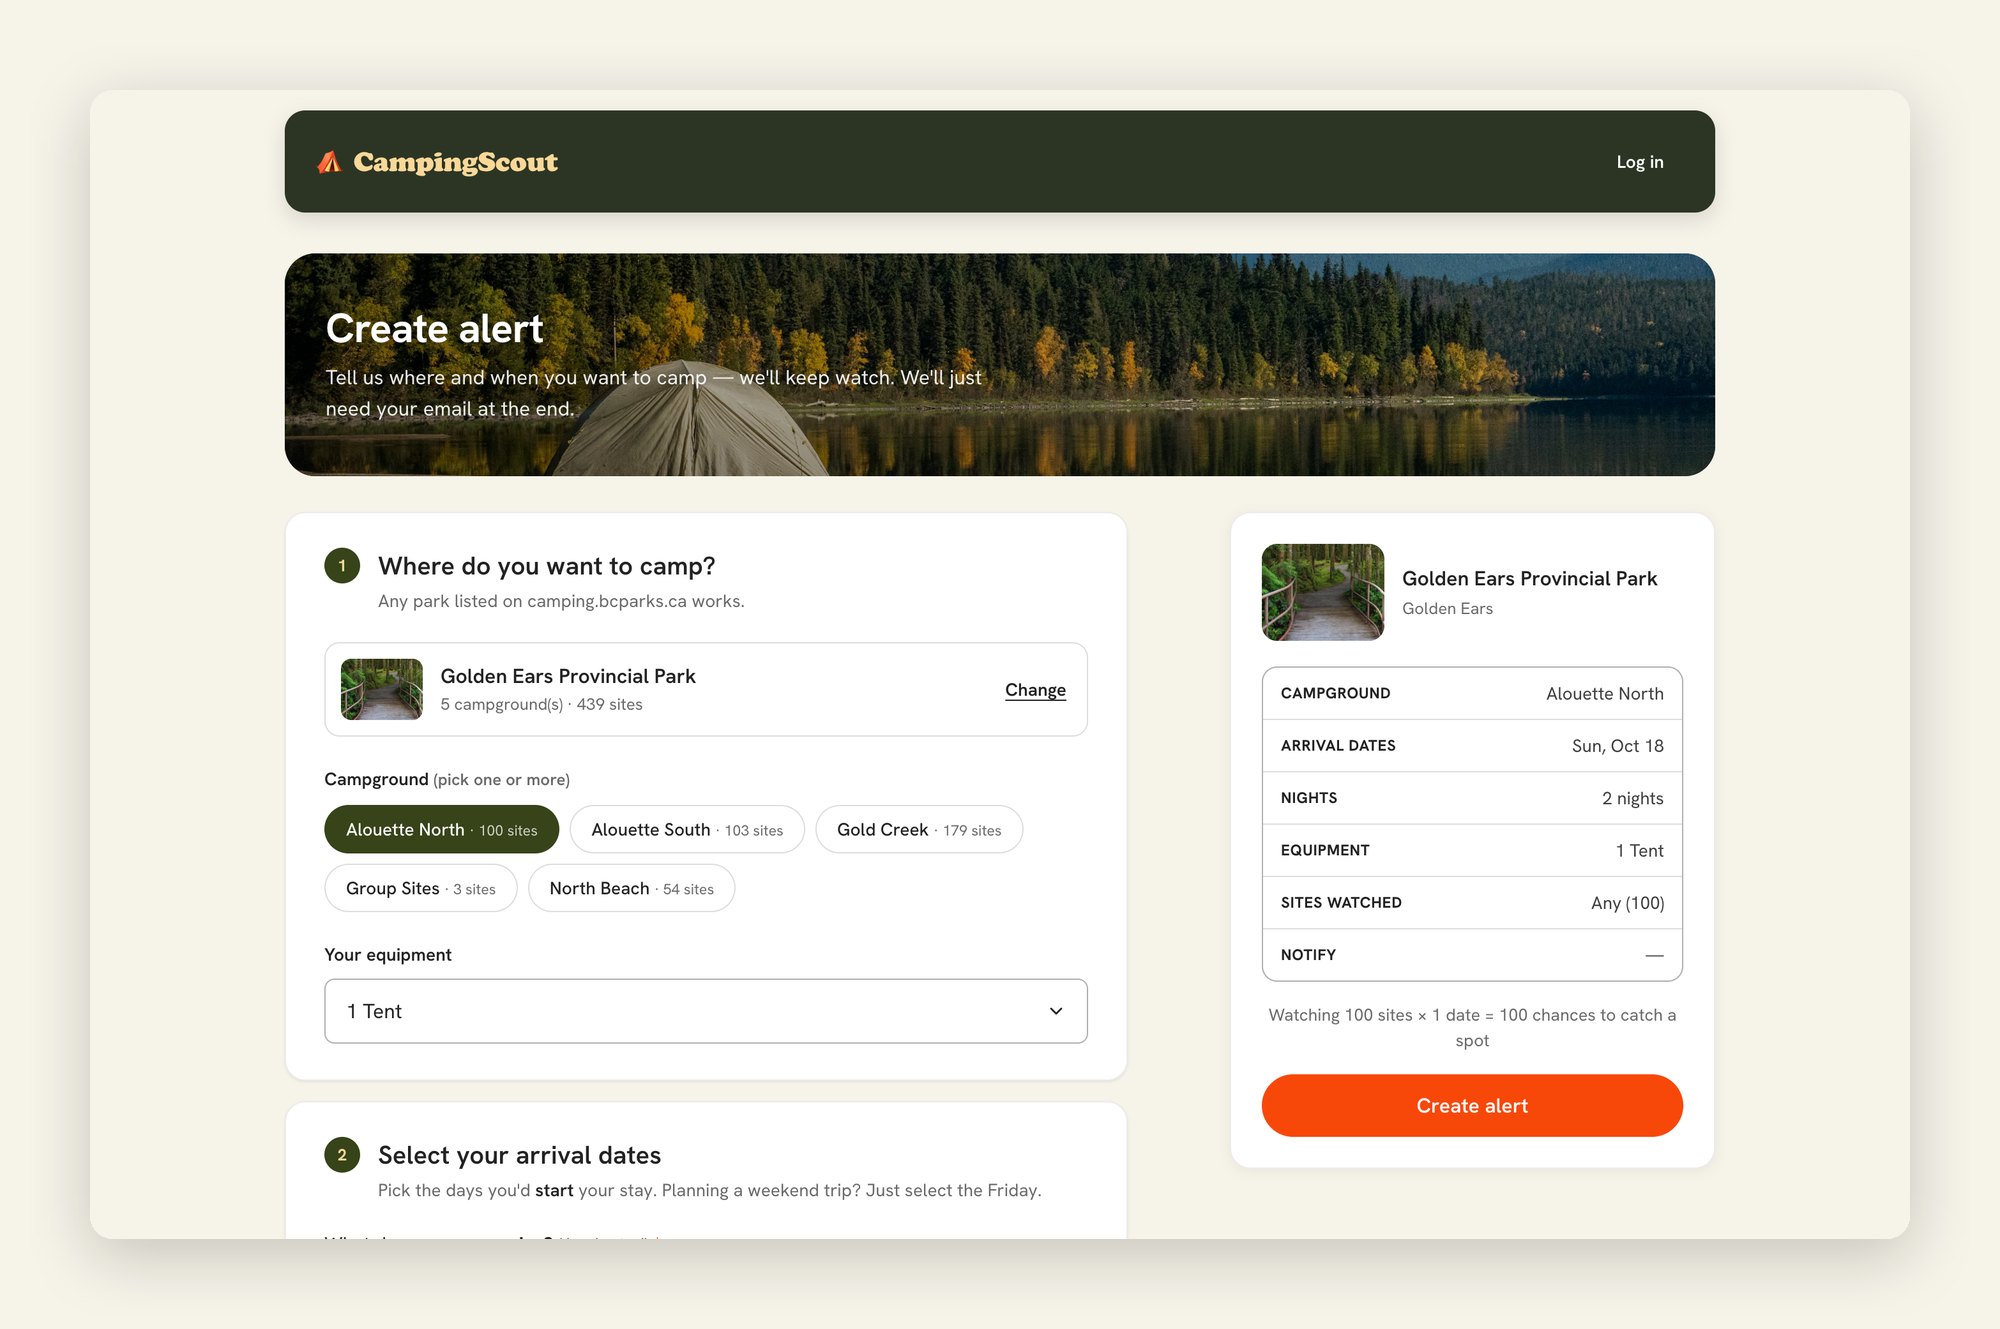Click the CampingScout tent logo icon
The width and height of the screenshot is (2000, 1329).
point(329,162)
